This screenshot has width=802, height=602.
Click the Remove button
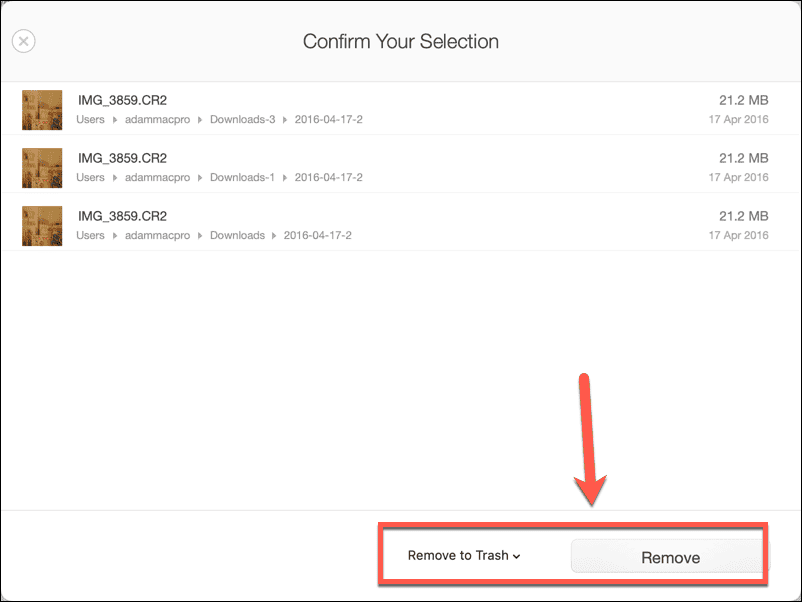(x=670, y=556)
